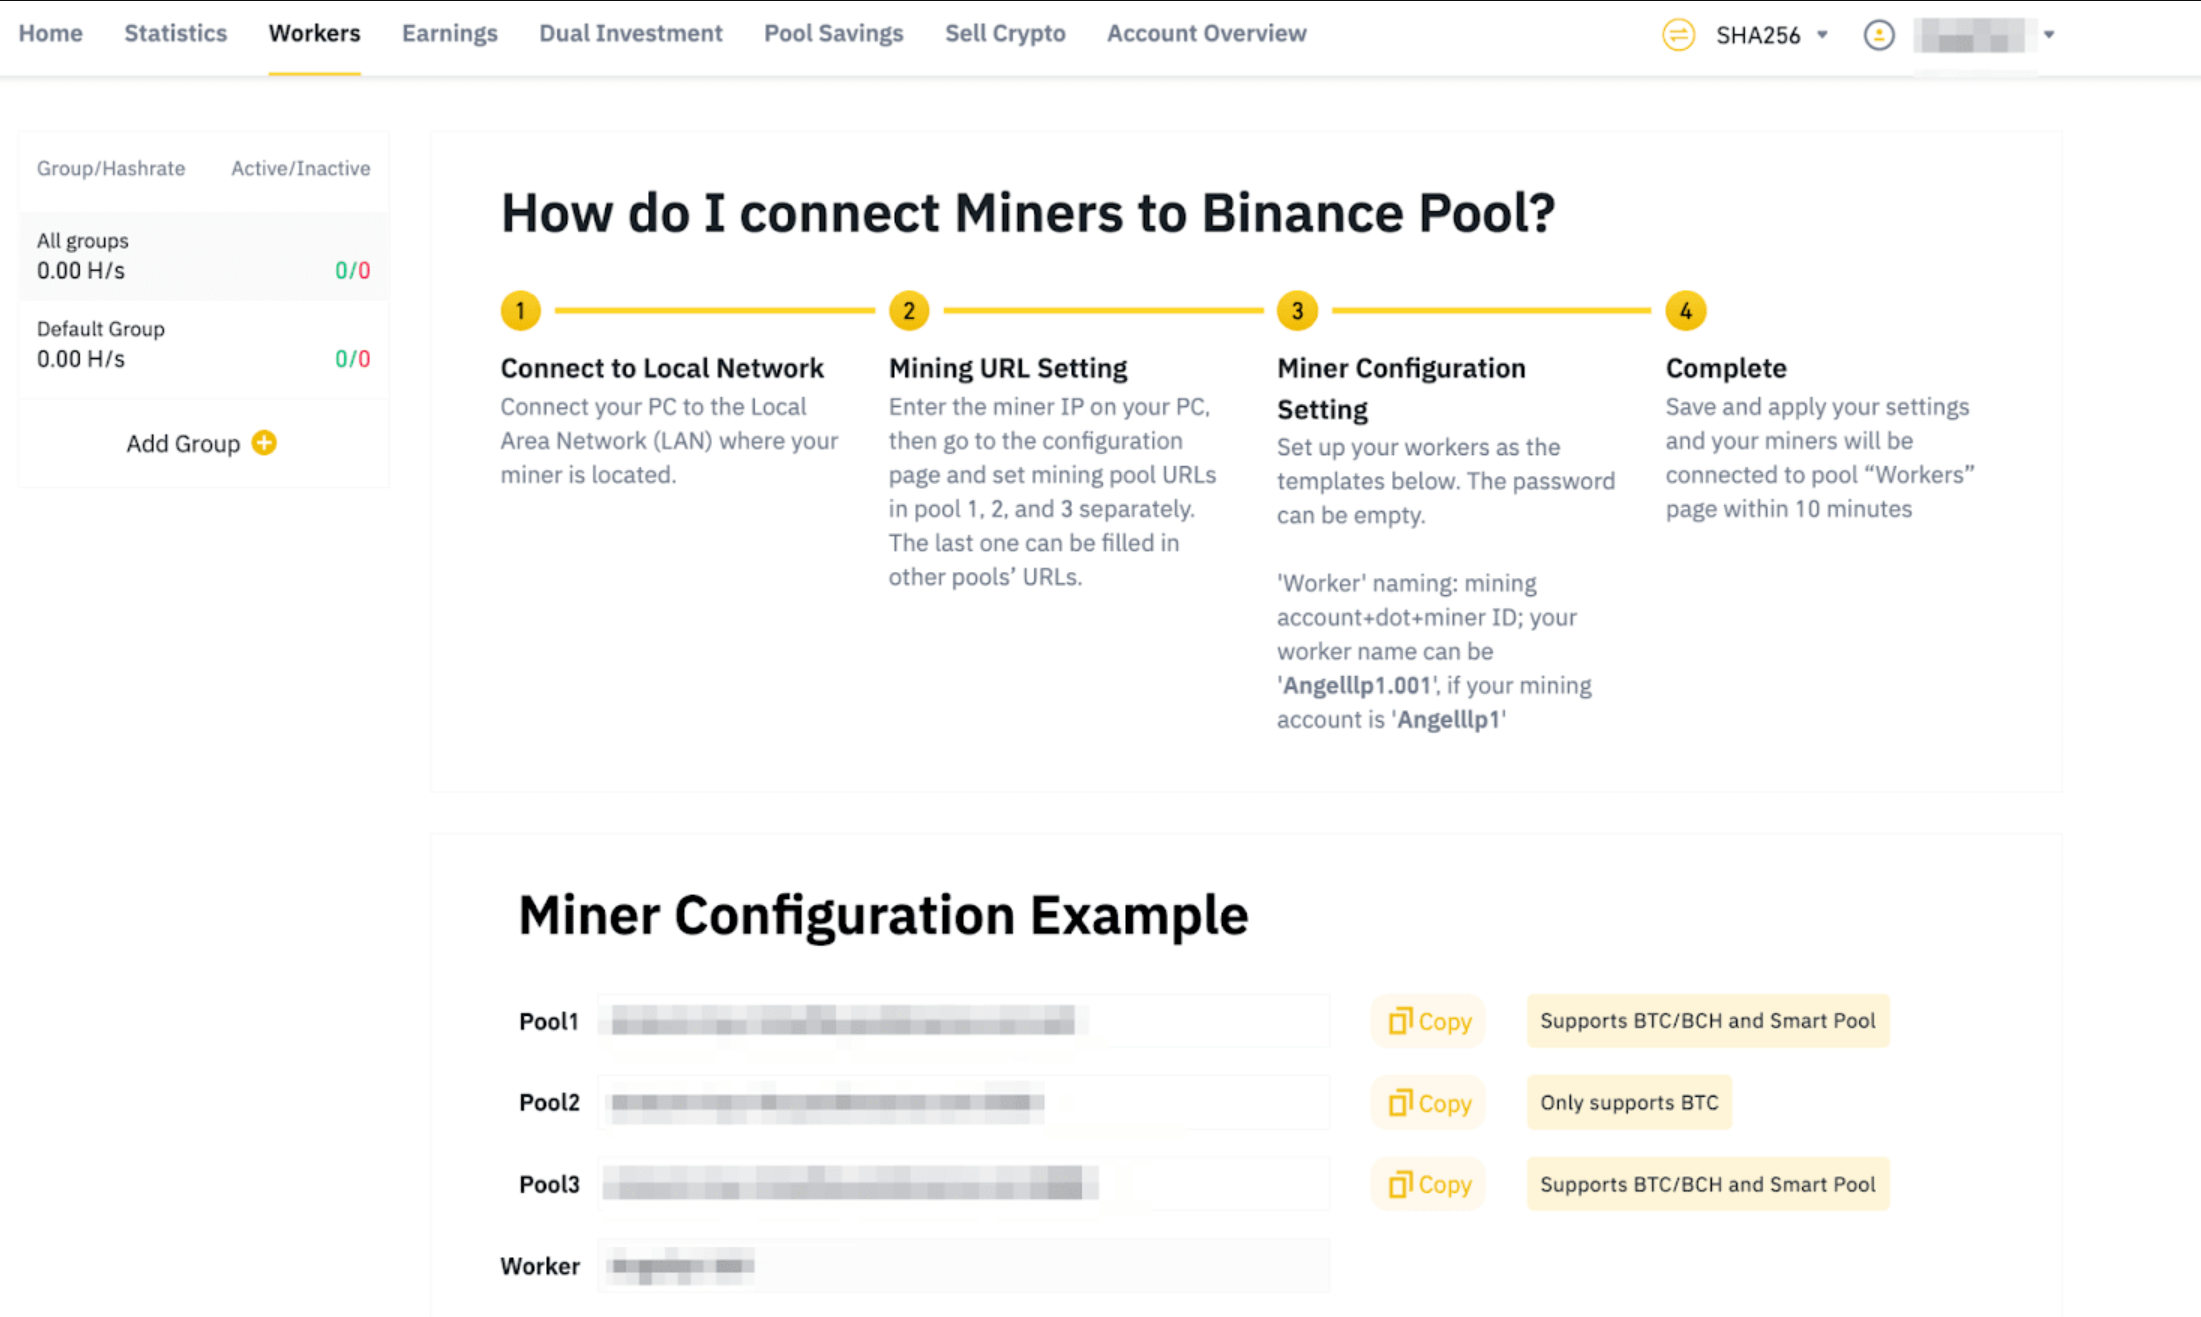Click the step 4 Complete circle
The height and width of the screenshot is (1317, 2201).
(1685, 311)
